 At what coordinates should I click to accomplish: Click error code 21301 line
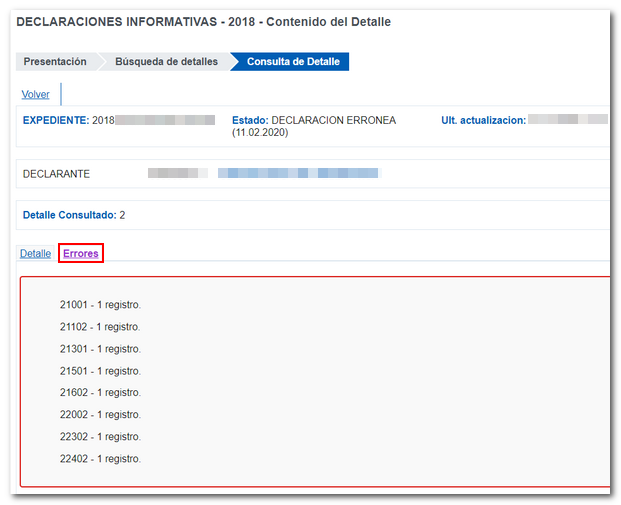click(x=100, y=349)
